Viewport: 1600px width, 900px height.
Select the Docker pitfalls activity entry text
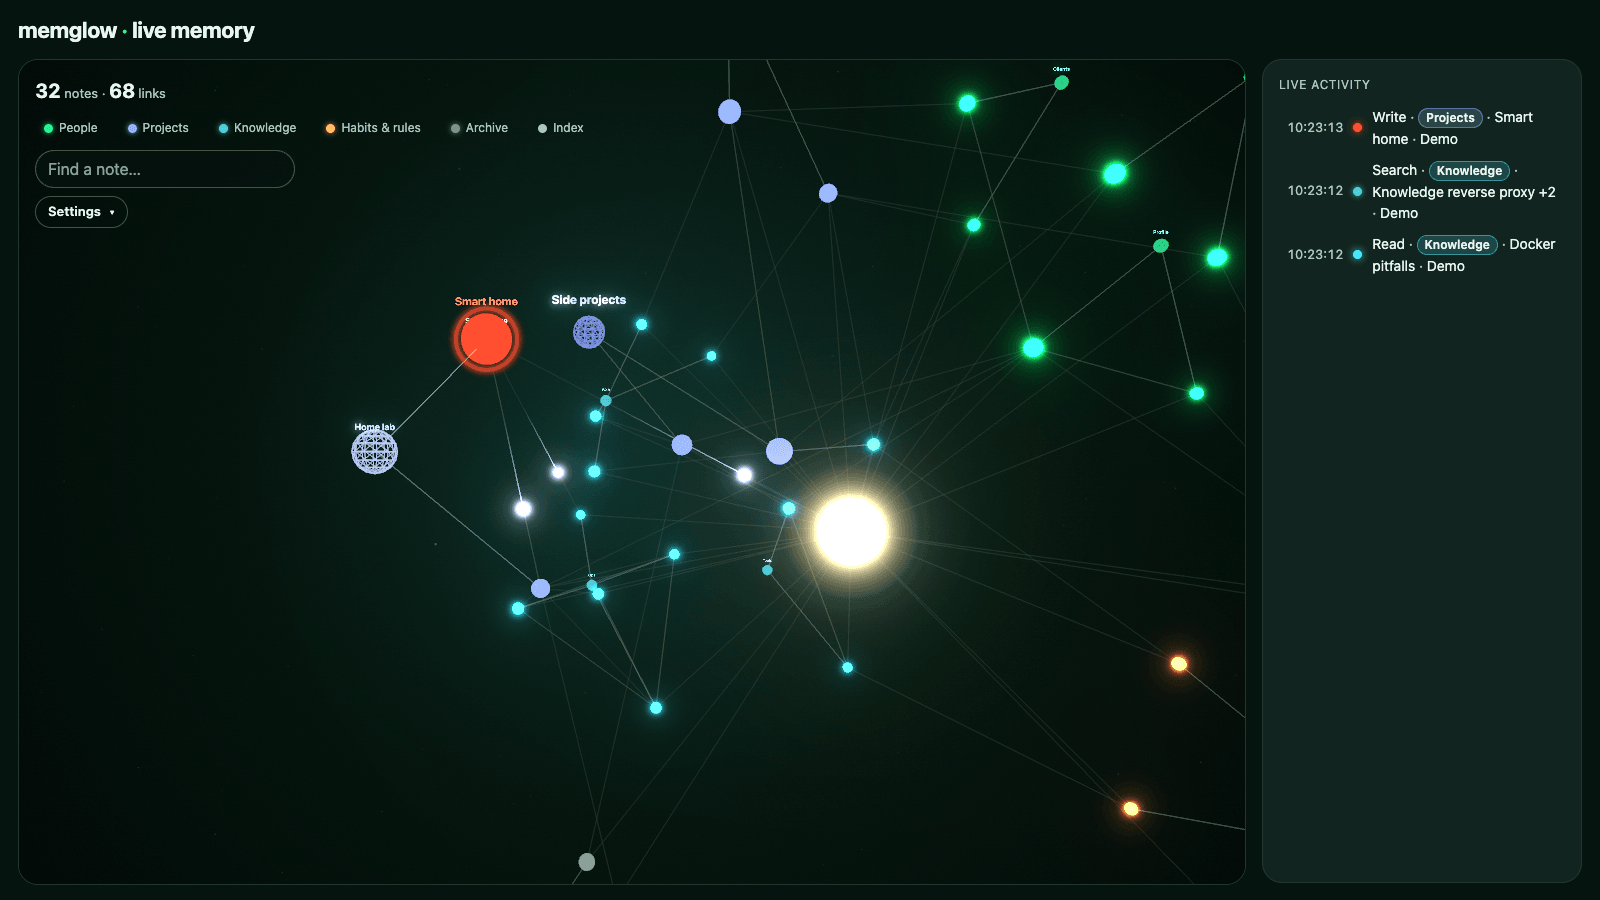click(x=1463, y=255)
